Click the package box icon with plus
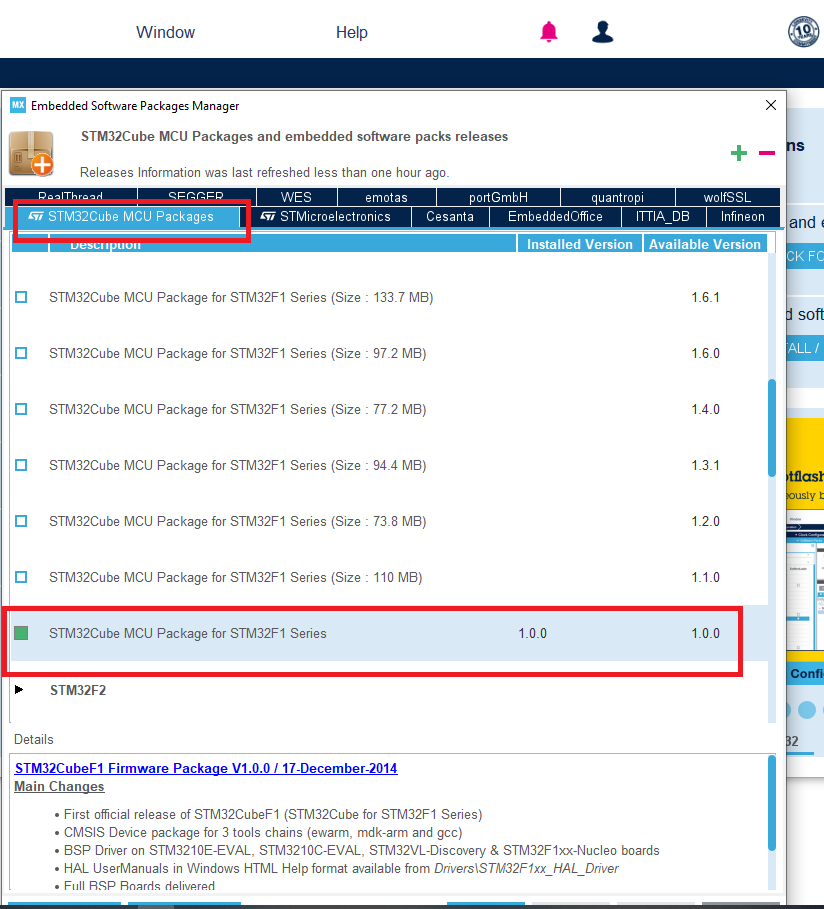The height and width of the screenshot is (909, 824). point(31,154)
